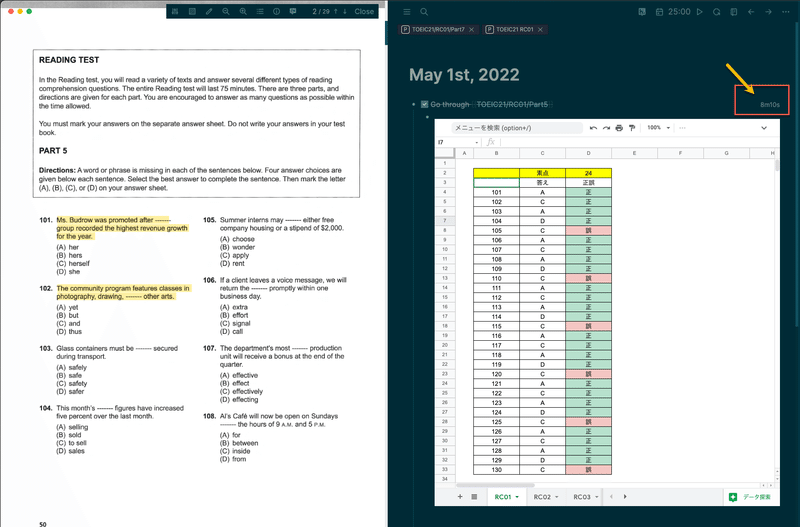Click the データ探索 explore button
The height and width of the screenshot is (527, 800).
[x=750, y=497]
